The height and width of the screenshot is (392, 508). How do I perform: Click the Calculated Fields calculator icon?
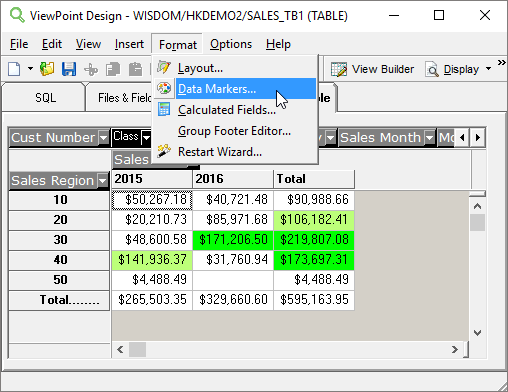coord(164,109)
